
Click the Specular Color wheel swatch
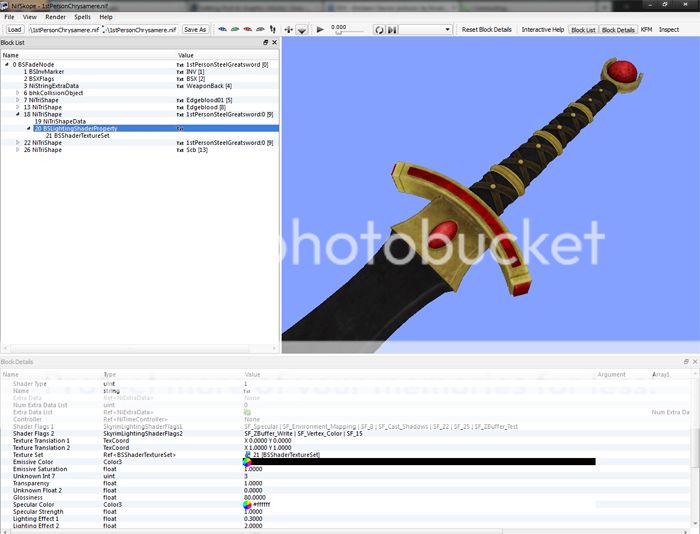[x=247, y=505]
